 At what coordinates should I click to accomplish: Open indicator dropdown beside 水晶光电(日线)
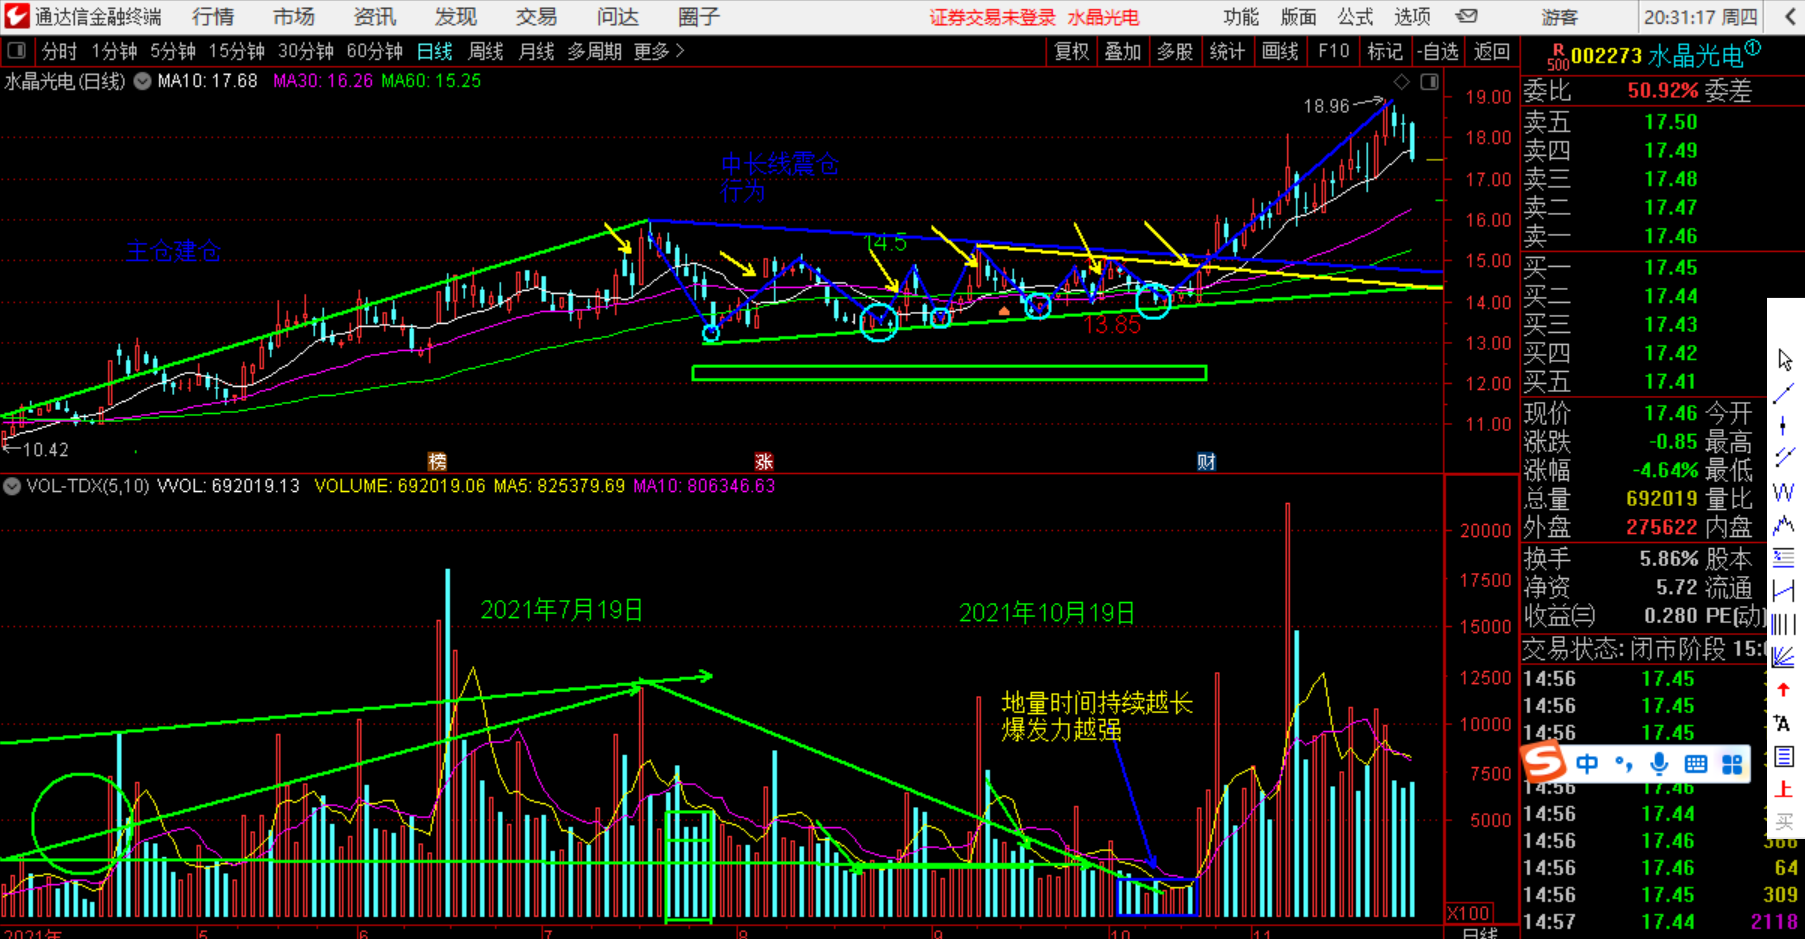pyautogui.click(x=143, y=81)
